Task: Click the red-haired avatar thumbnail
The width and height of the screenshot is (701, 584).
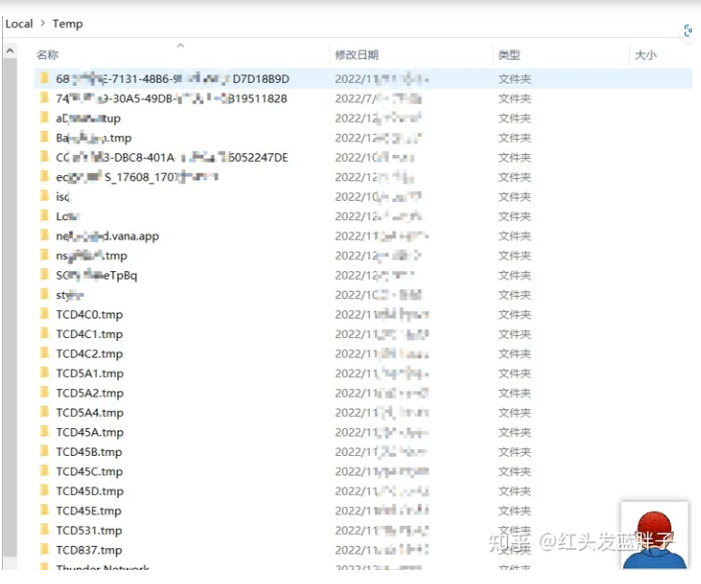Action: 653,533
